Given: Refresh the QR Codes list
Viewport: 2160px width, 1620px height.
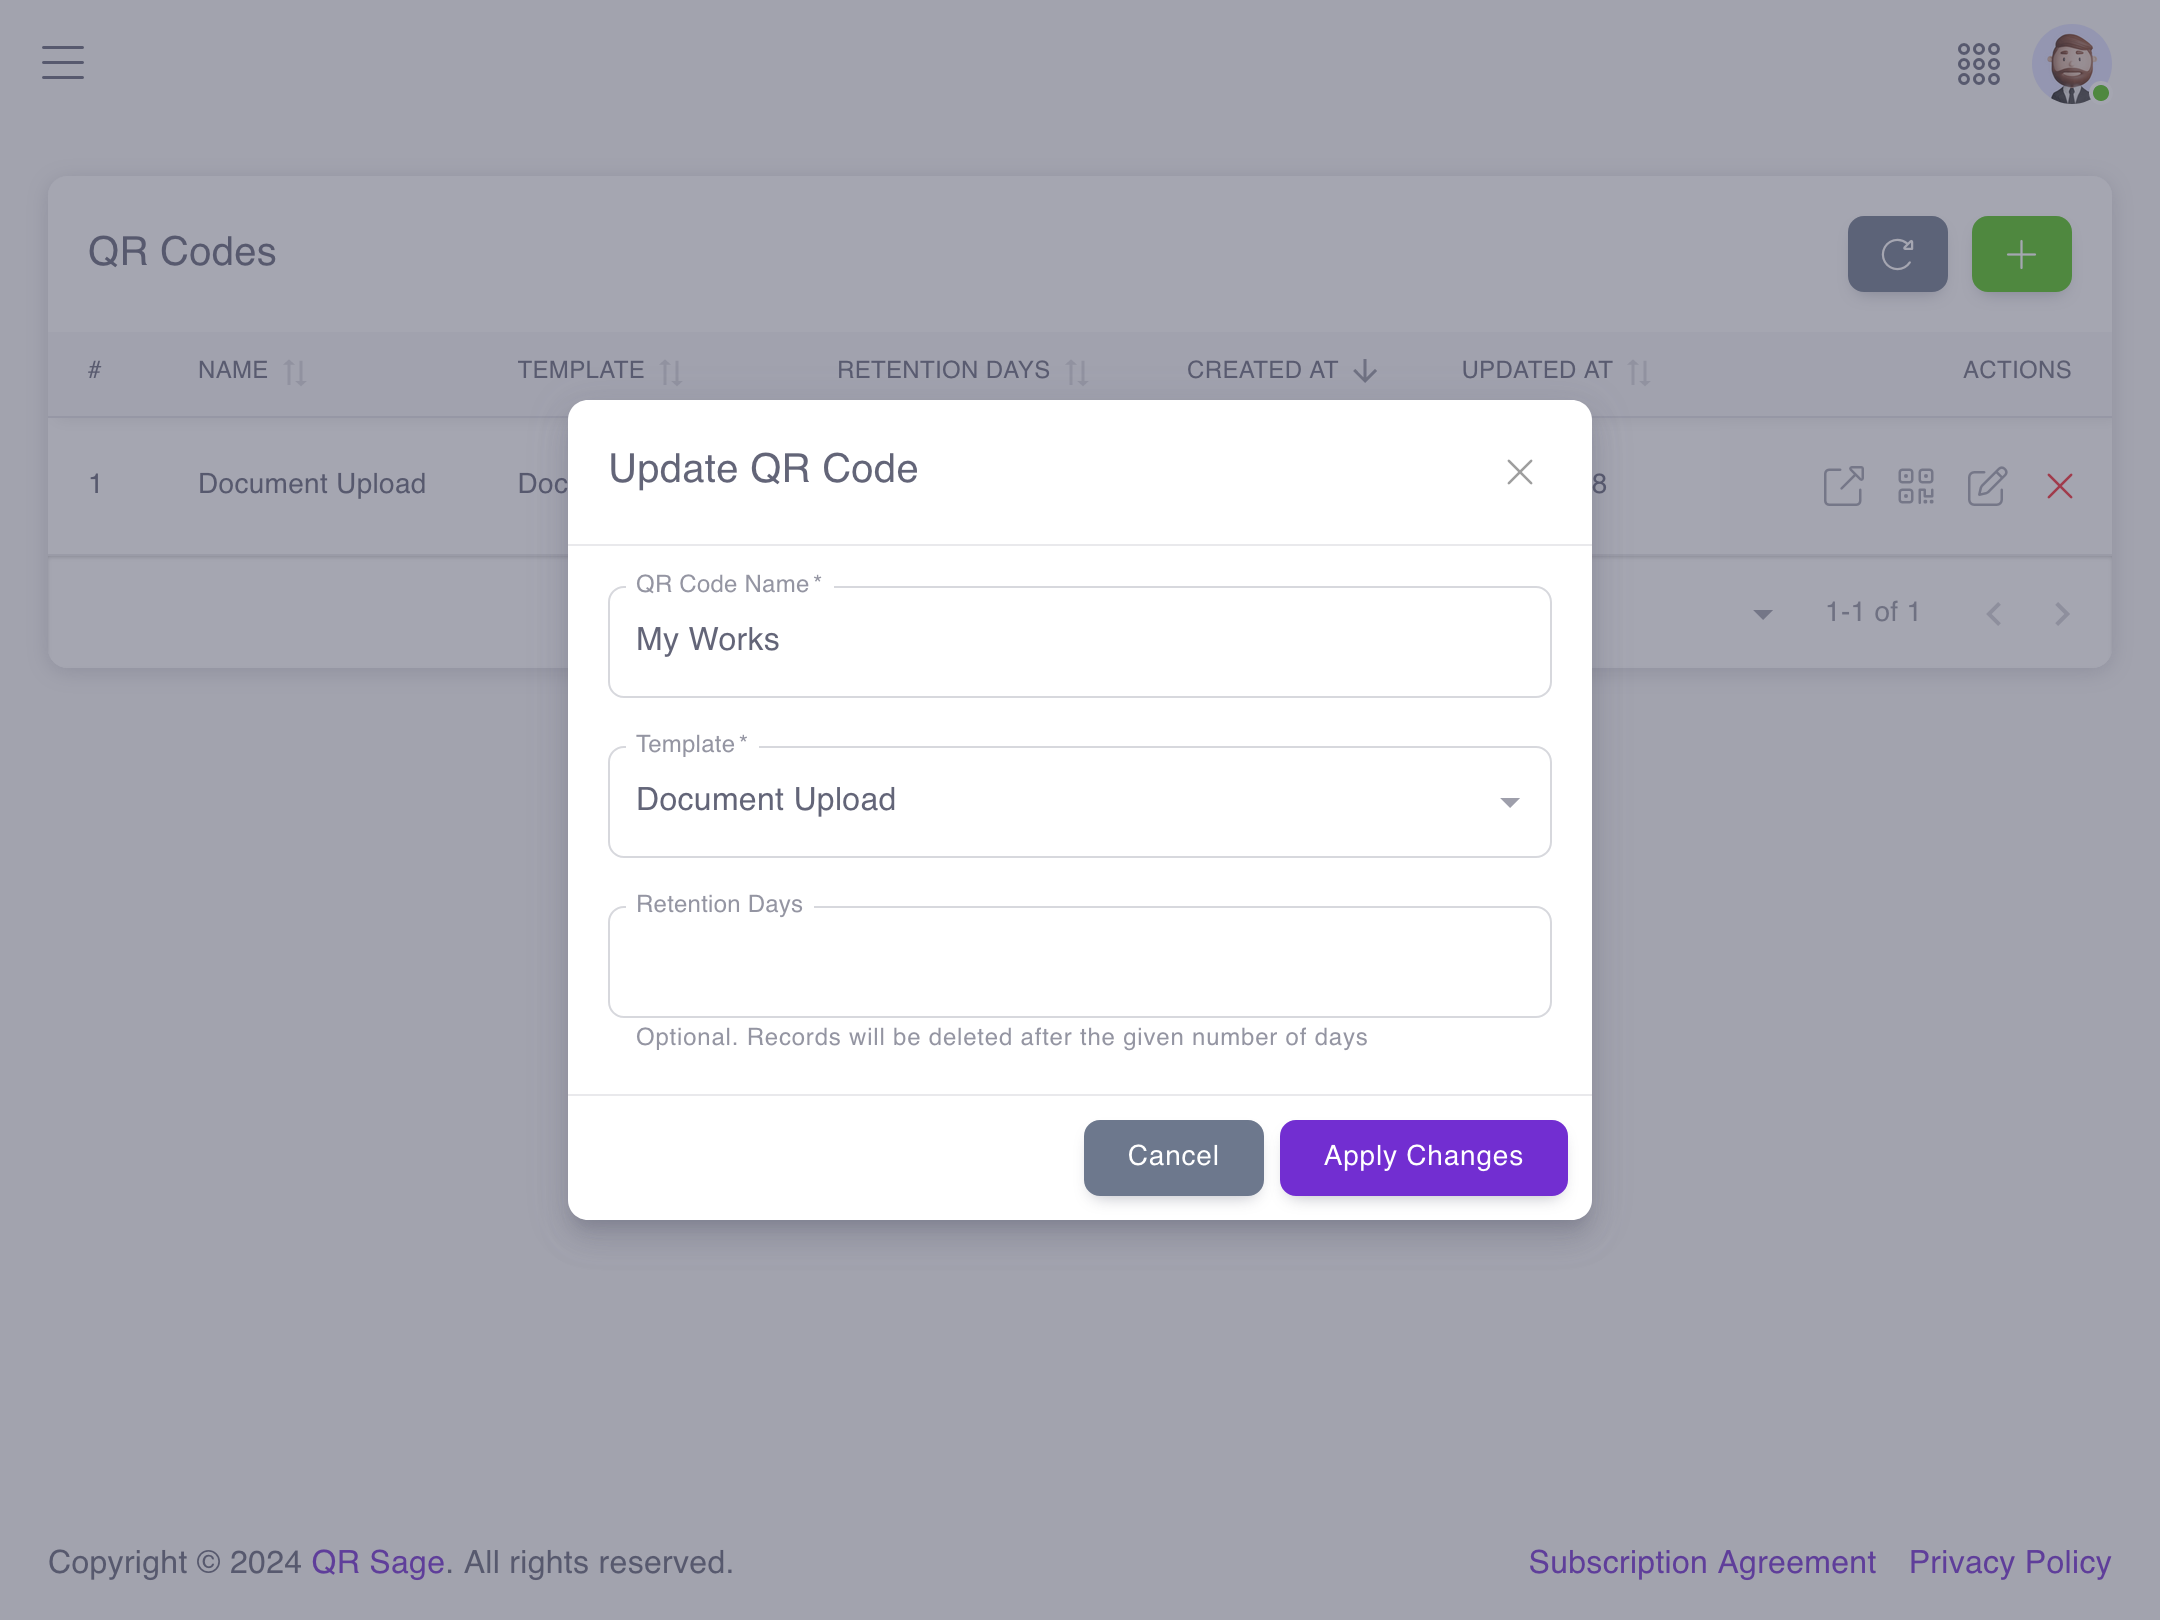Looking at the screenshot, I should click(x=1897, y=253).
